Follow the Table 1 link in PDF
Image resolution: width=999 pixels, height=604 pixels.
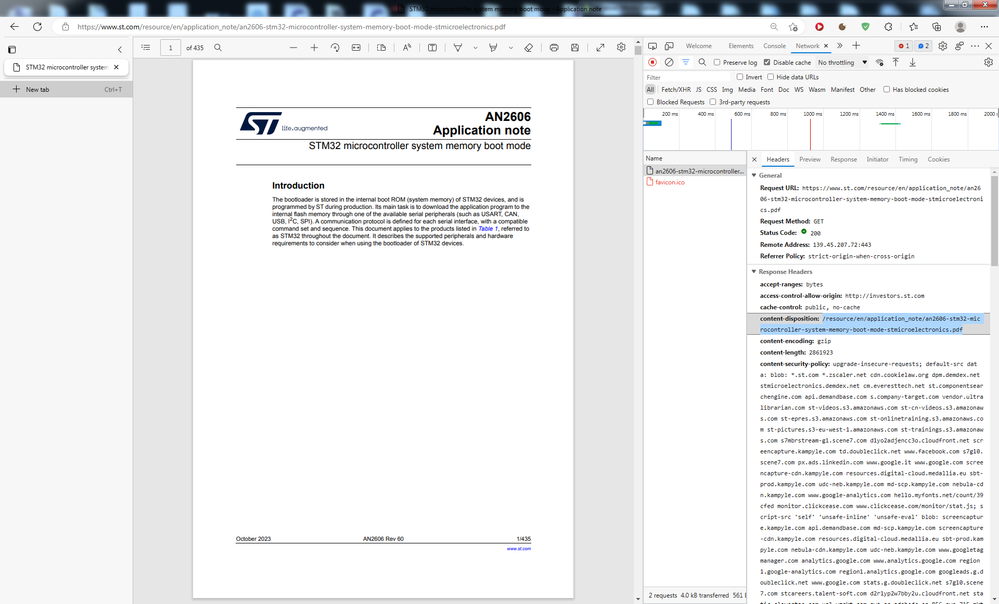pos(488,228)
